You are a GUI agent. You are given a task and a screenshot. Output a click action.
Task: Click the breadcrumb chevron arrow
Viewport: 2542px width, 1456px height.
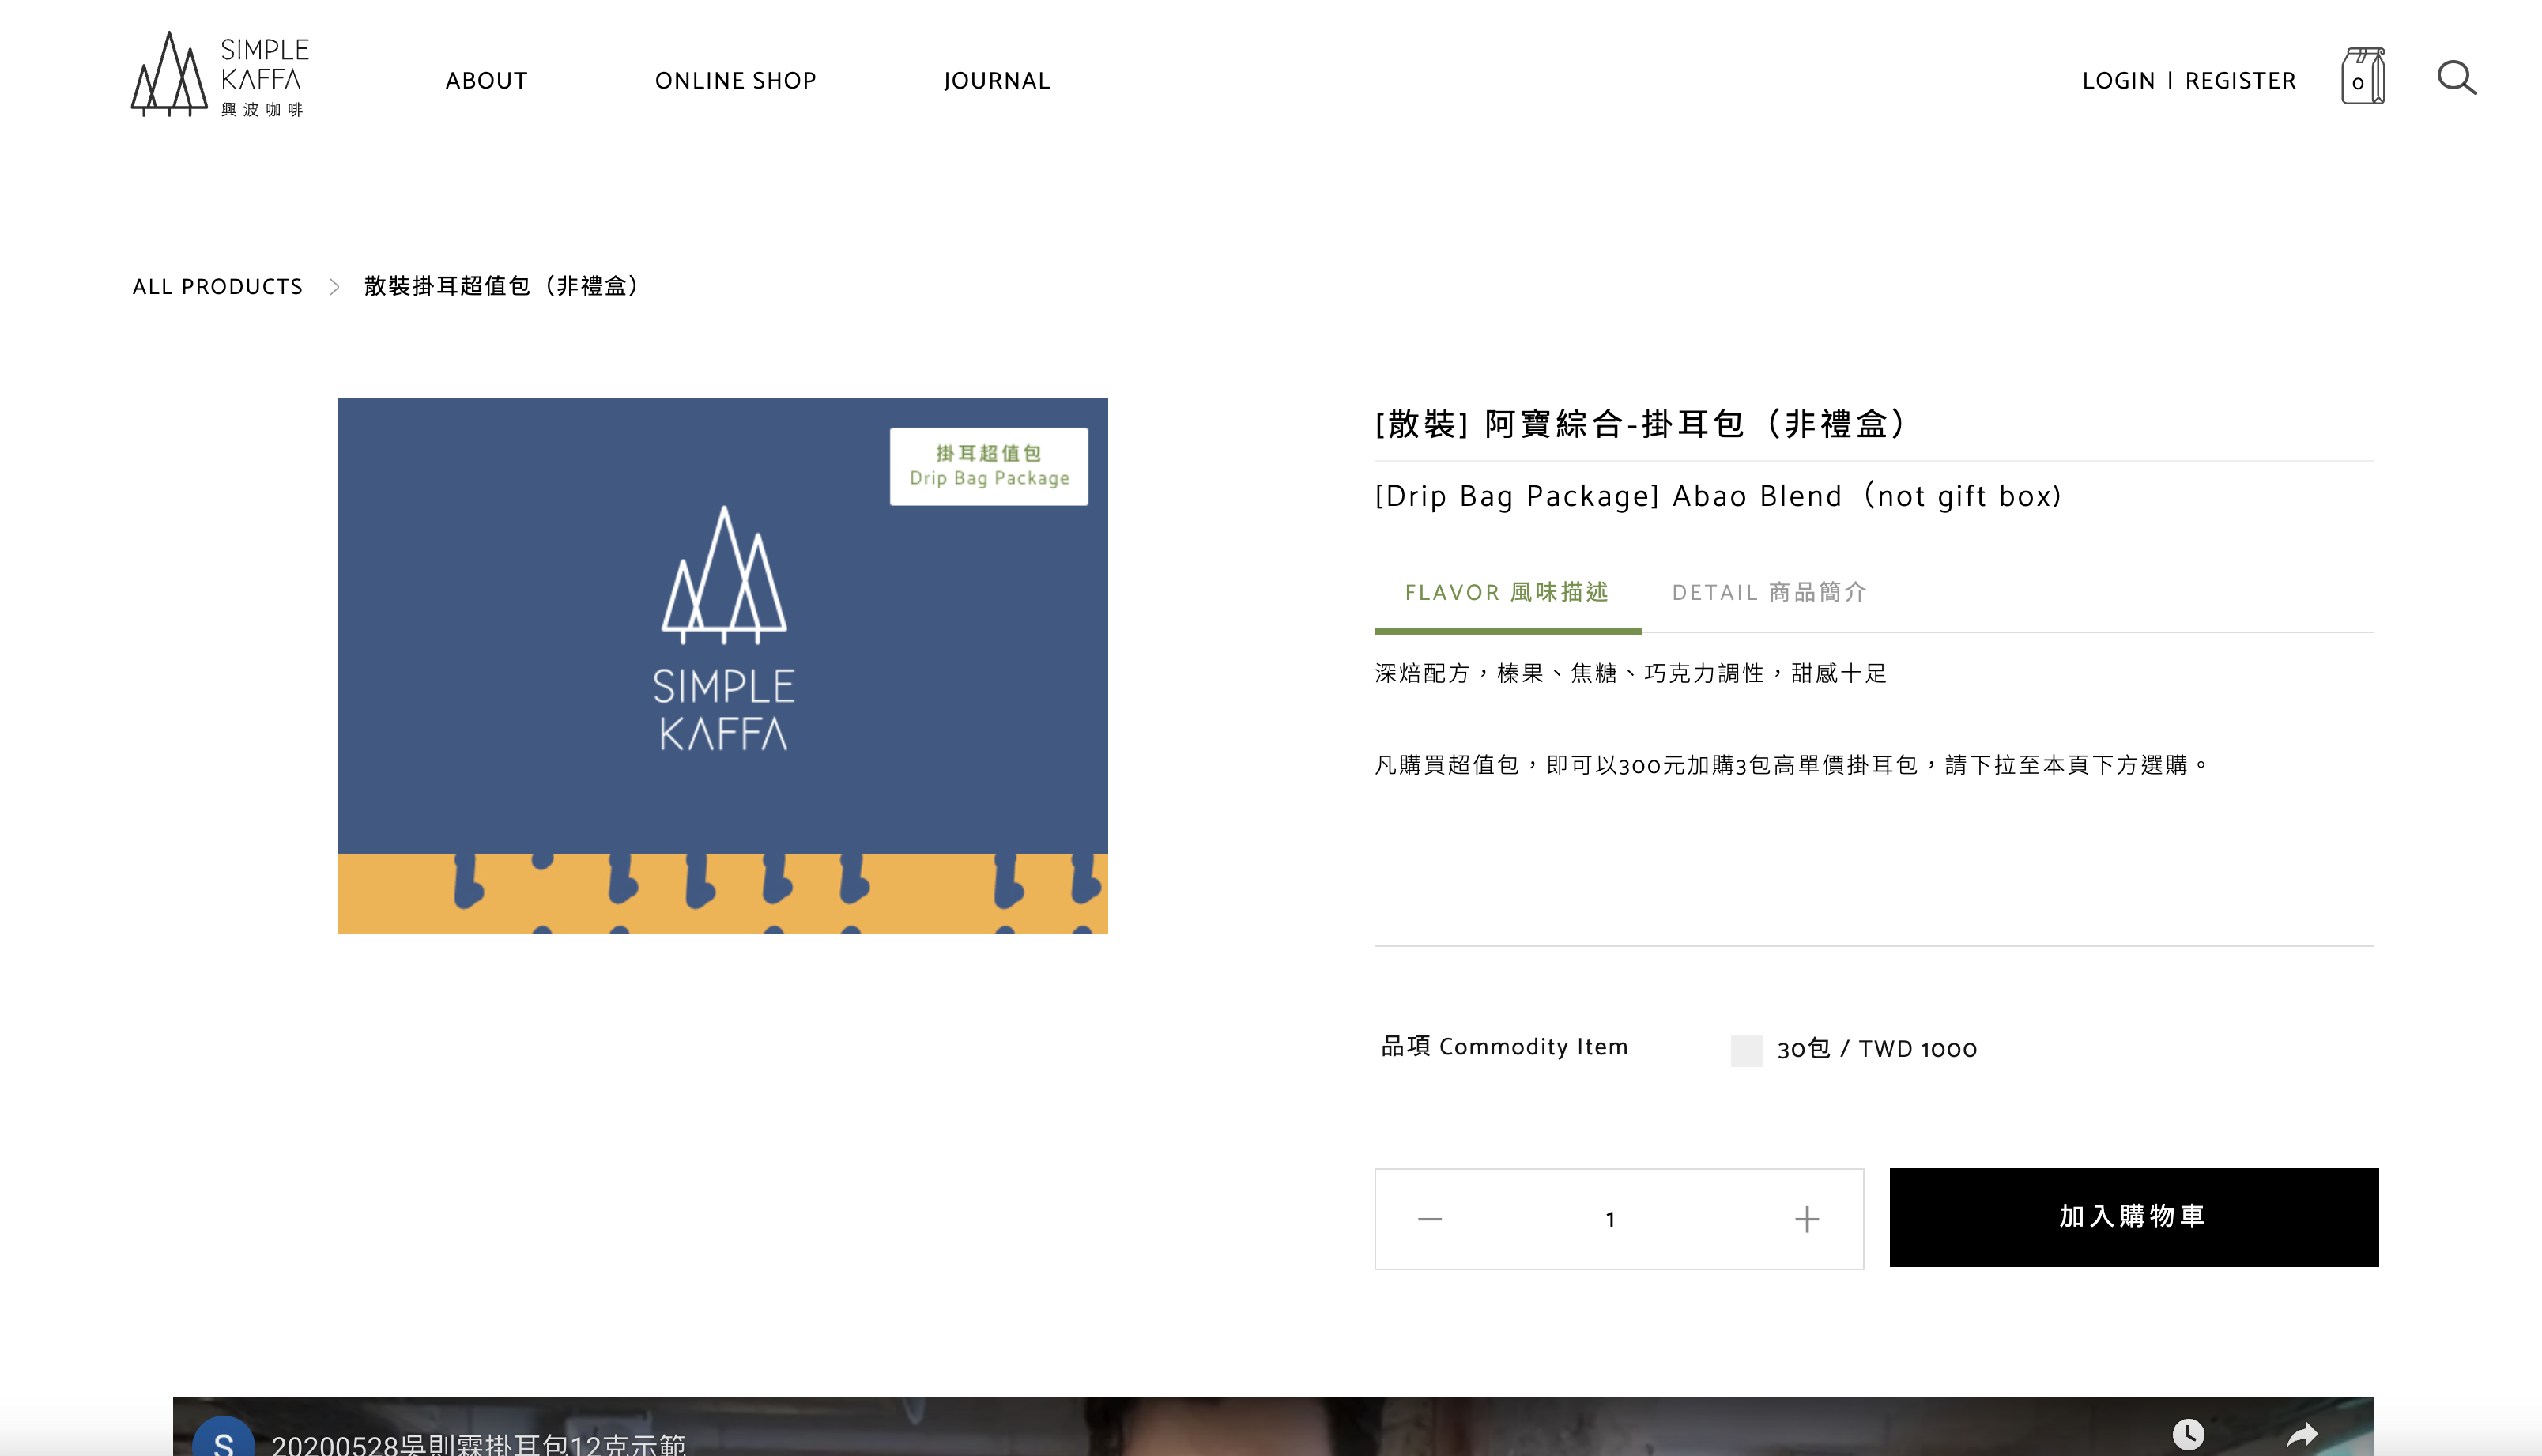tap(334, 287)
